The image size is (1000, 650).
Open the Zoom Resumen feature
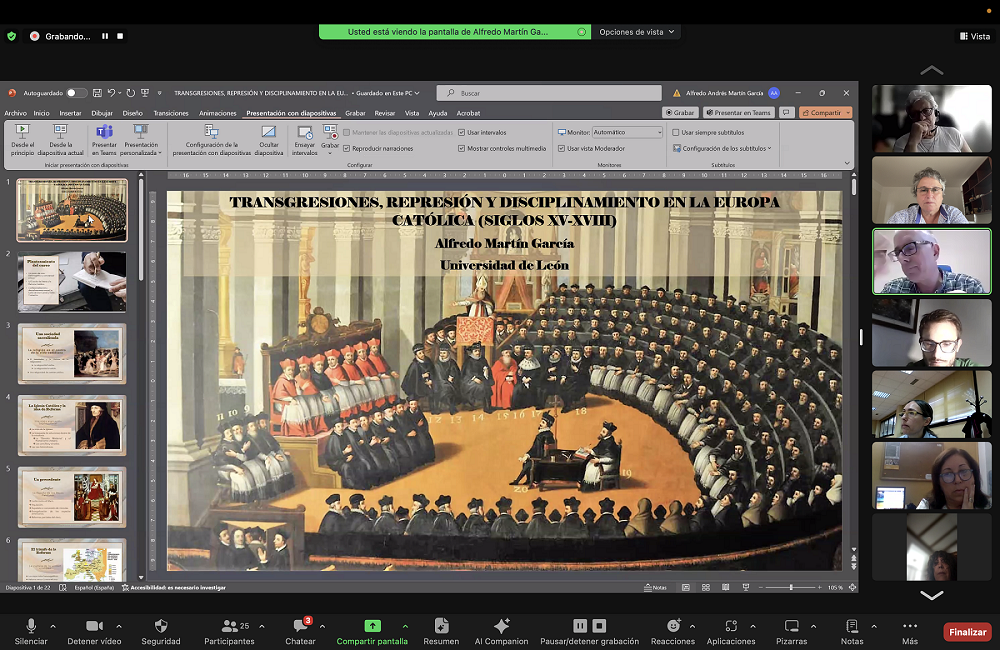(441, 632)
